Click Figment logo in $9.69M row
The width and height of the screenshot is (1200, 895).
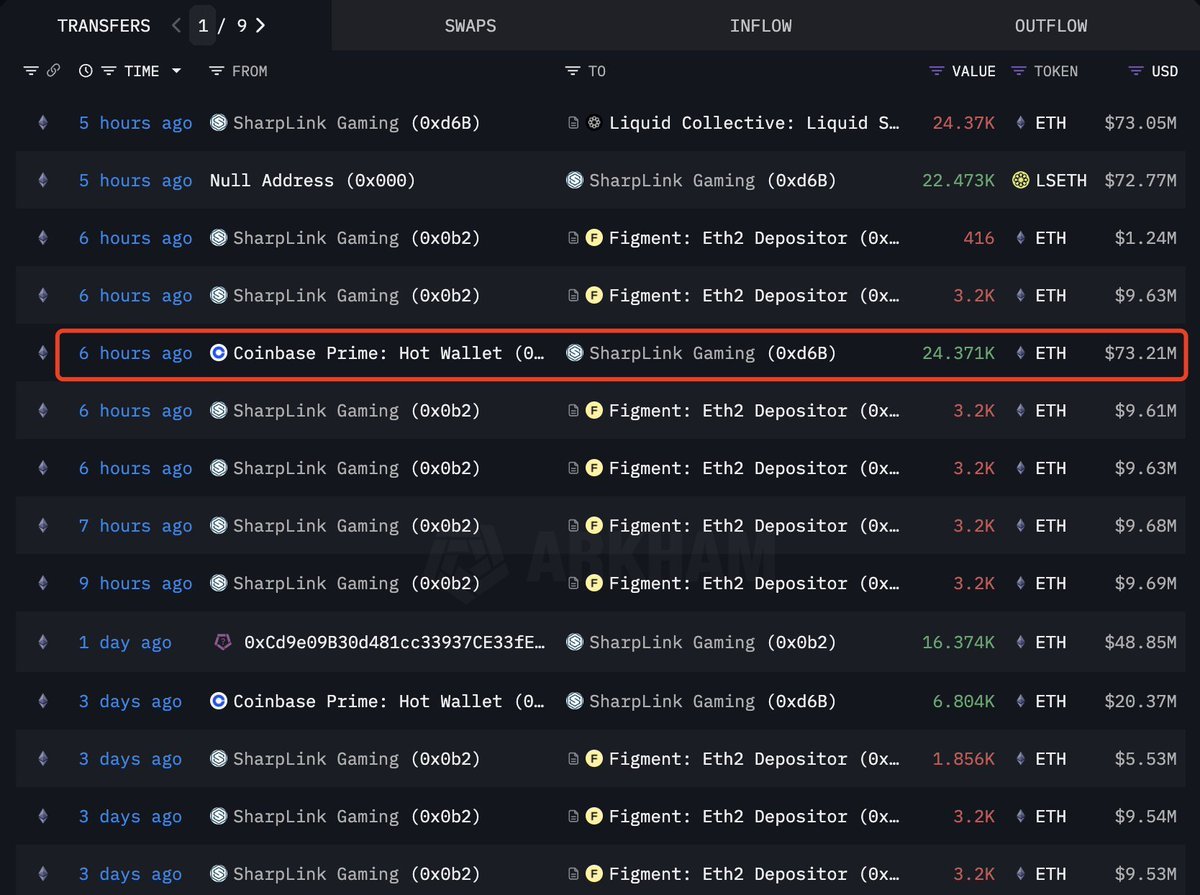click(594, 584)
